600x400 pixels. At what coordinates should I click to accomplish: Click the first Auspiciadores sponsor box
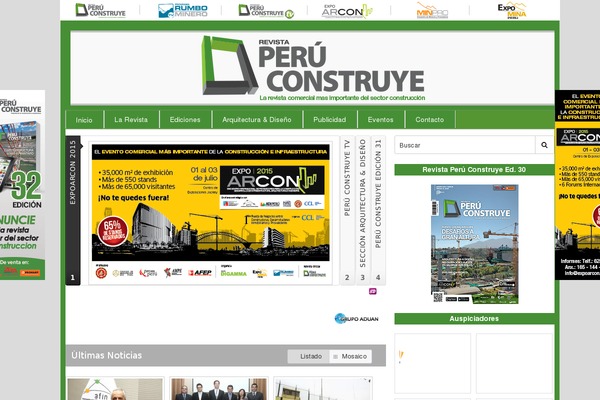433,363
